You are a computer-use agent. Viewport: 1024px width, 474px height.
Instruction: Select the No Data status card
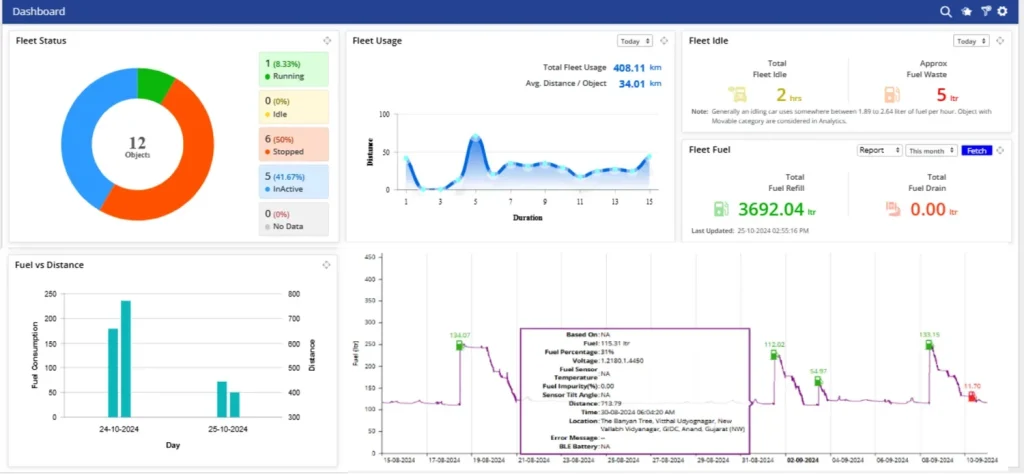294,219
